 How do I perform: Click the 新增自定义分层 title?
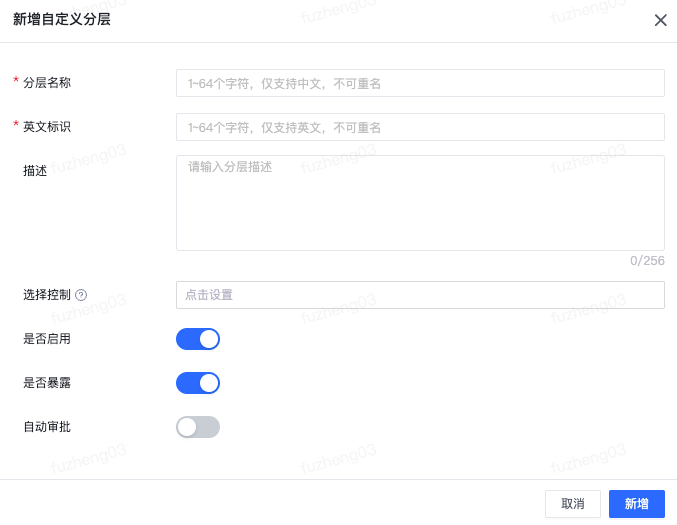(x=61, y=19)
